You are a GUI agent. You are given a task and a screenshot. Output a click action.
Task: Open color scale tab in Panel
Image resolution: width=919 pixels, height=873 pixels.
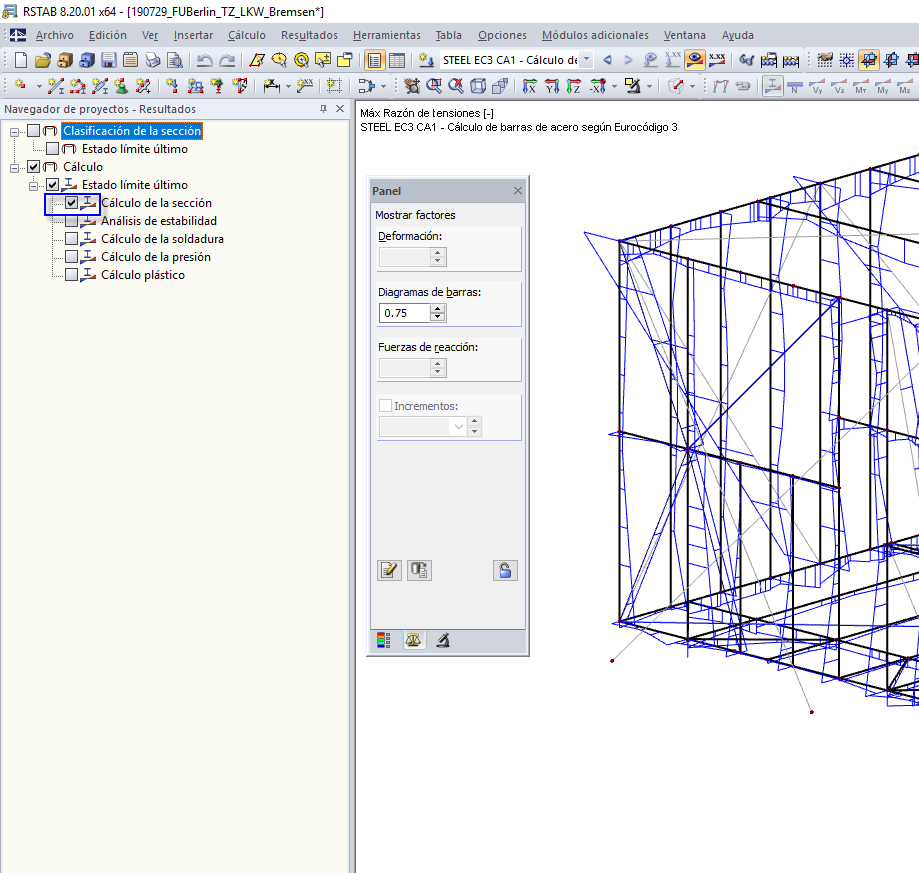(384, 640)
